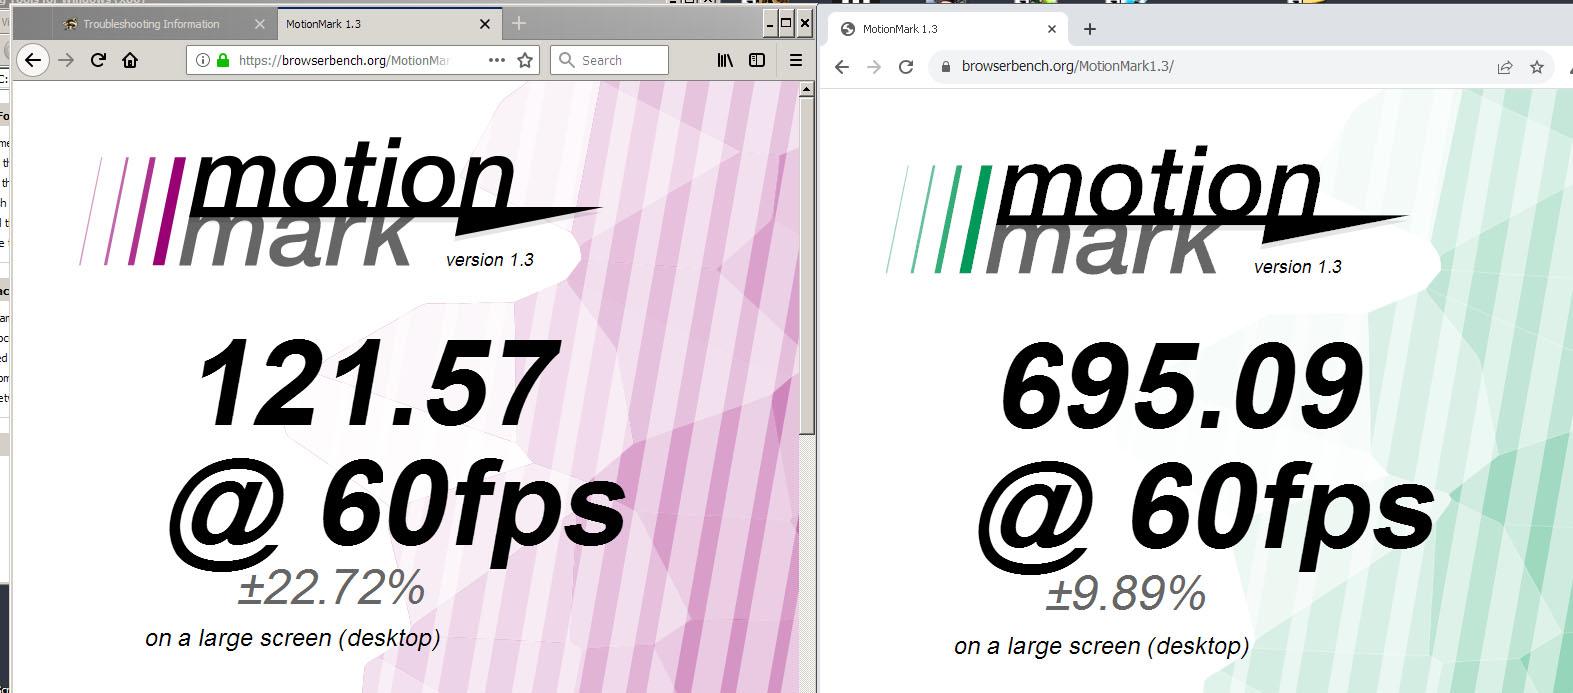
Task: Click ±22.72% confidence value
Action: click(331, 588)
